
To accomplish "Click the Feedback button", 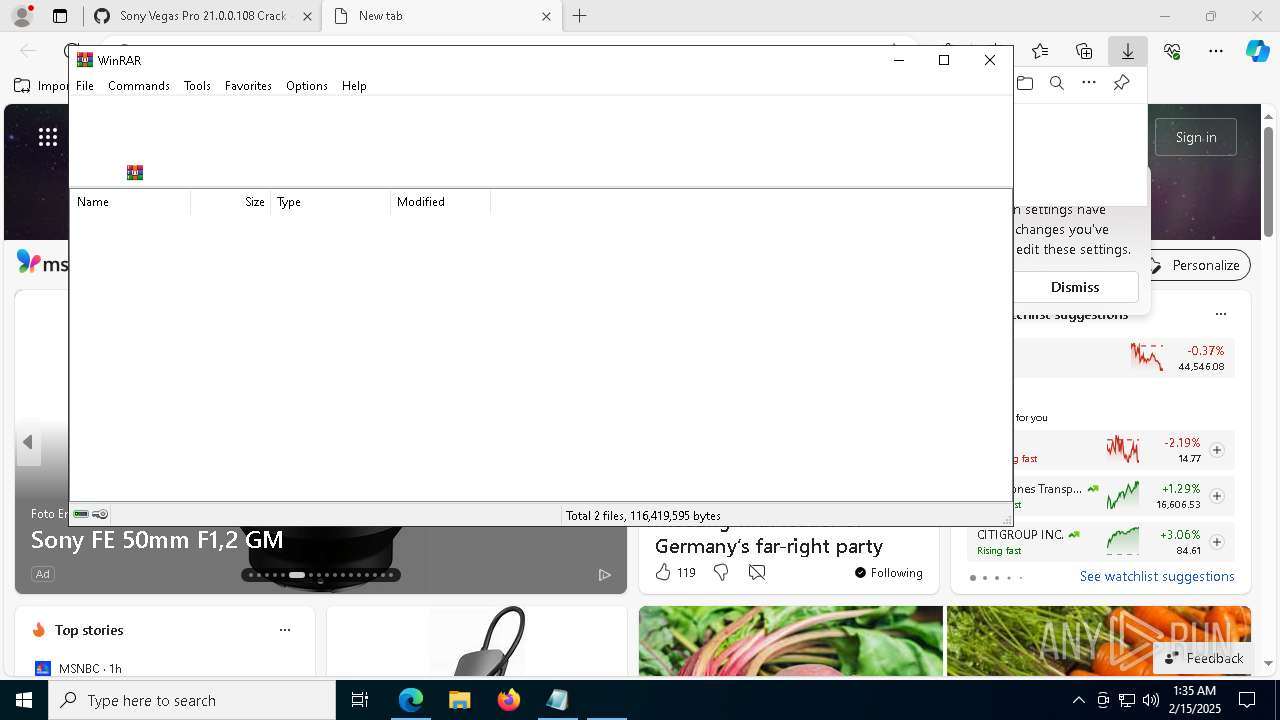I will (x=1203, y=658).
